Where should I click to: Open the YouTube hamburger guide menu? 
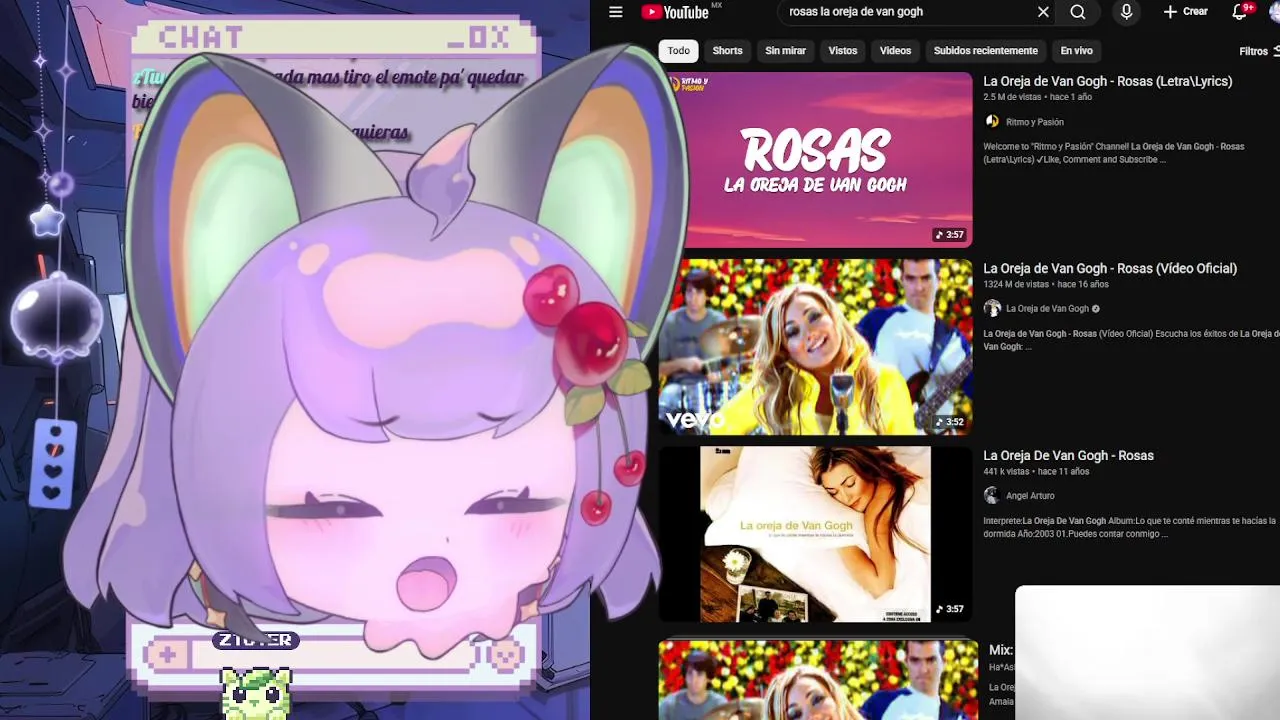click(x=616, y=12)
